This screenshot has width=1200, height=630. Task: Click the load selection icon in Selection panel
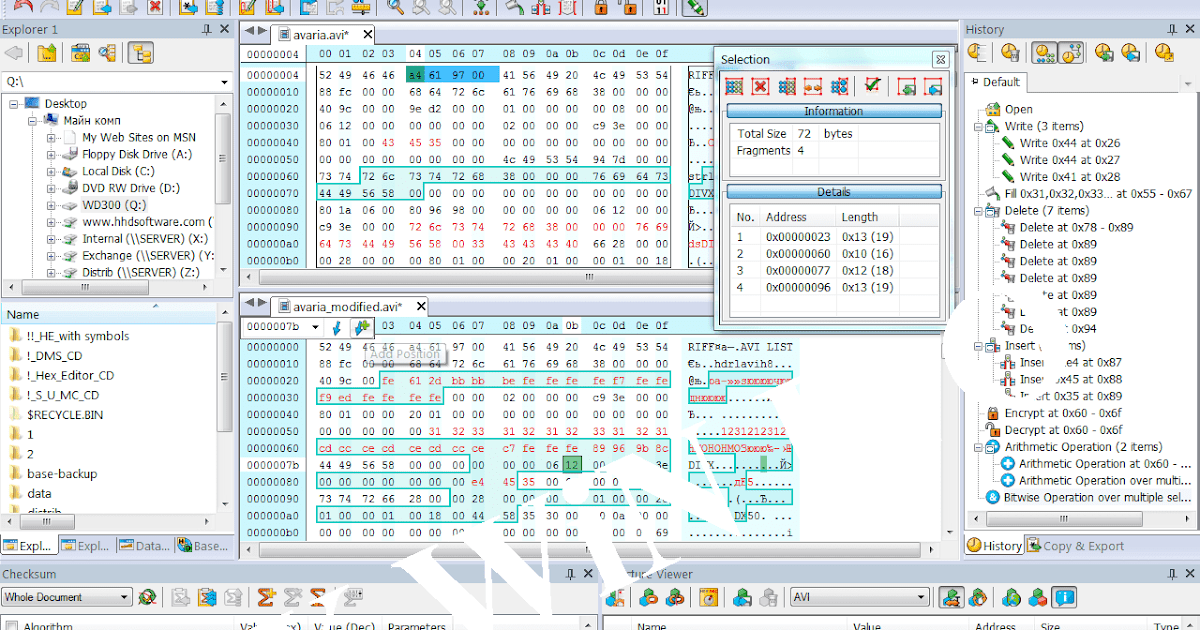[907, 87]
